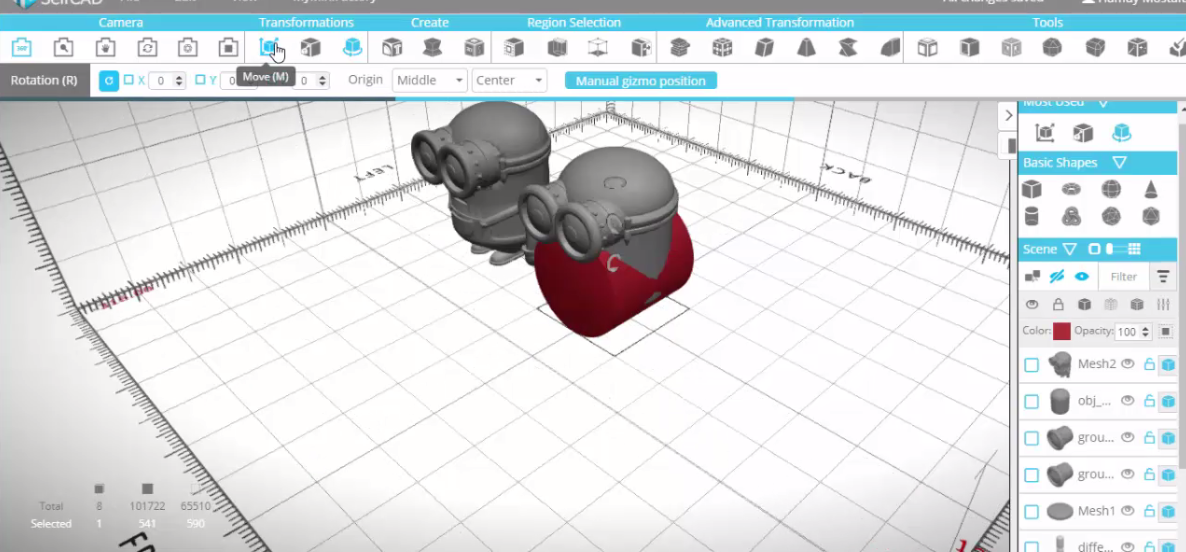Click the Manual gizmo position button
1186x552 pixels.
pos(641,81)
